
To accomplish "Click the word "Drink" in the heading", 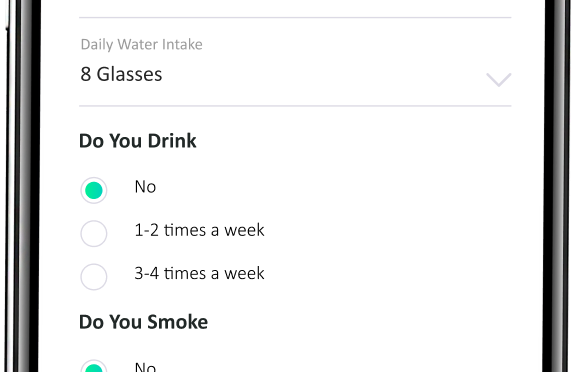I will pyautogui.click(x=172, y=141).
